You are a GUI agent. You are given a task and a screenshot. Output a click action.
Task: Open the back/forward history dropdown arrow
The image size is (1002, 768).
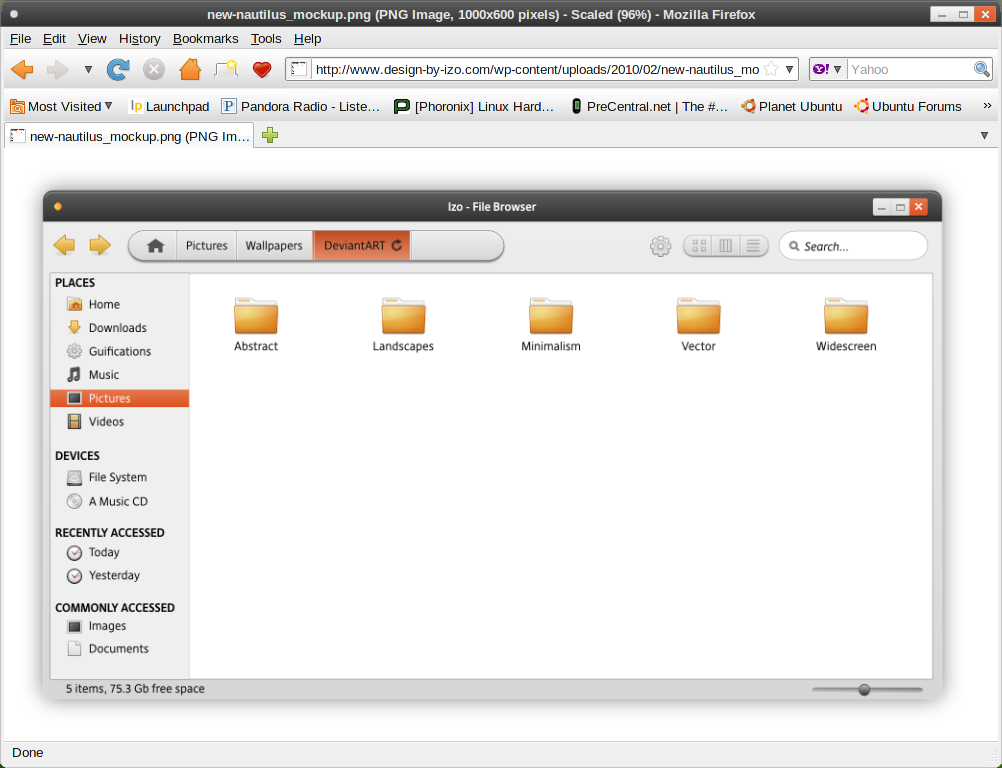coord(88,70)
